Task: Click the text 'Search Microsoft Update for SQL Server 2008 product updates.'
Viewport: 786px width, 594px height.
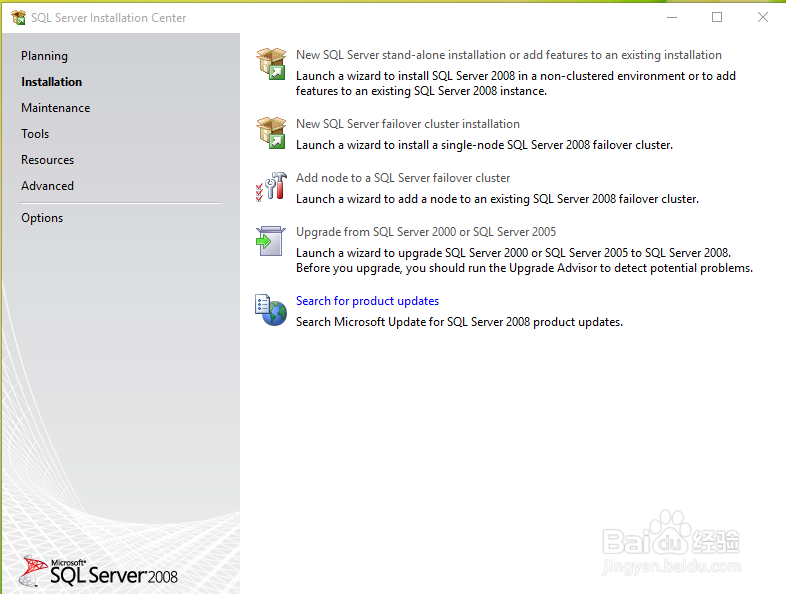Action: click(459, 322)
